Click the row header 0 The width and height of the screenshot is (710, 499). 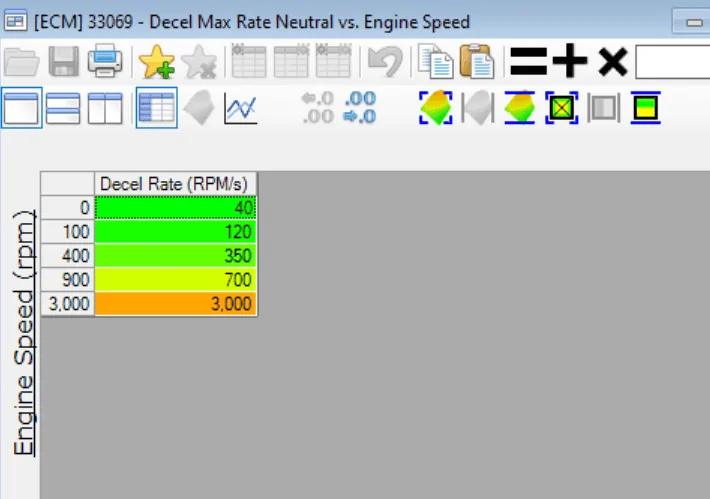67,208
